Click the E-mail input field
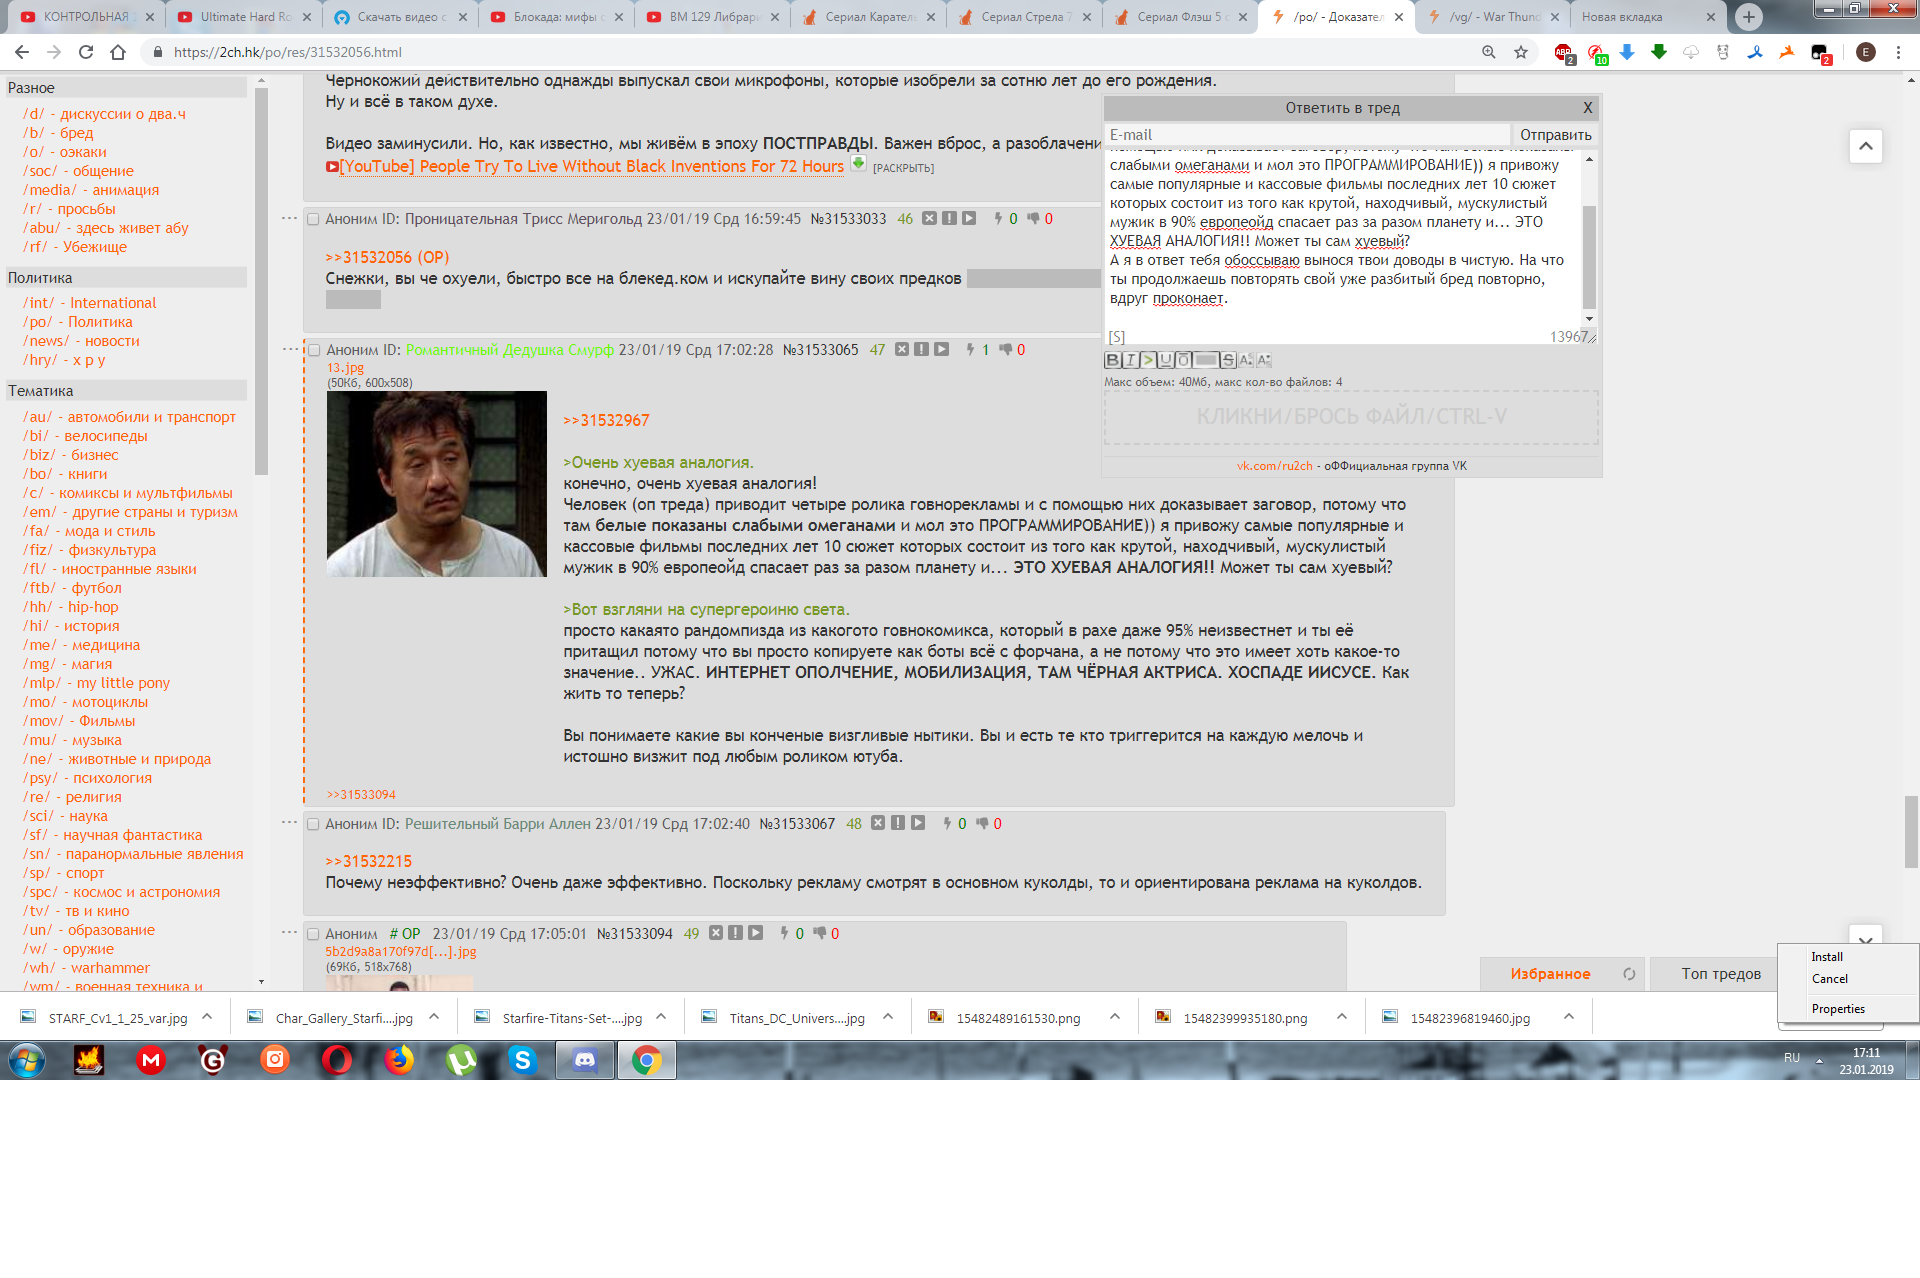This screenshot has width=1920, height=1278. 1307,135
